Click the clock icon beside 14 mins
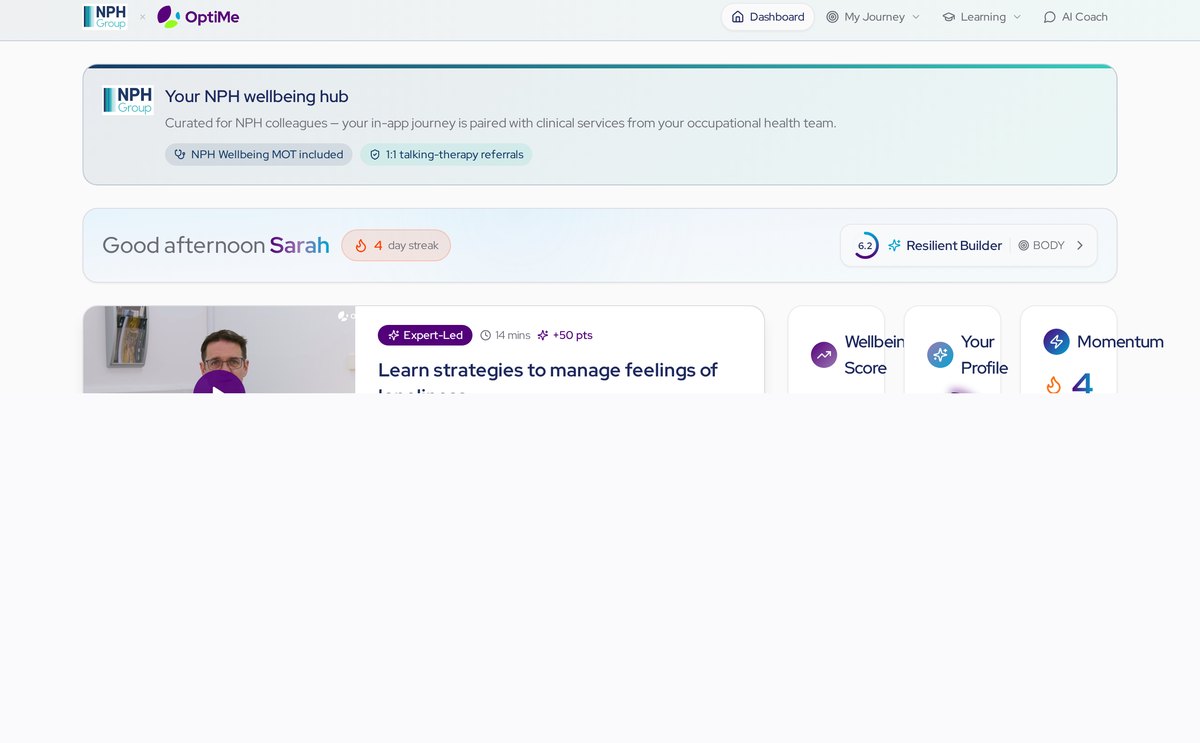 [486, 335]
